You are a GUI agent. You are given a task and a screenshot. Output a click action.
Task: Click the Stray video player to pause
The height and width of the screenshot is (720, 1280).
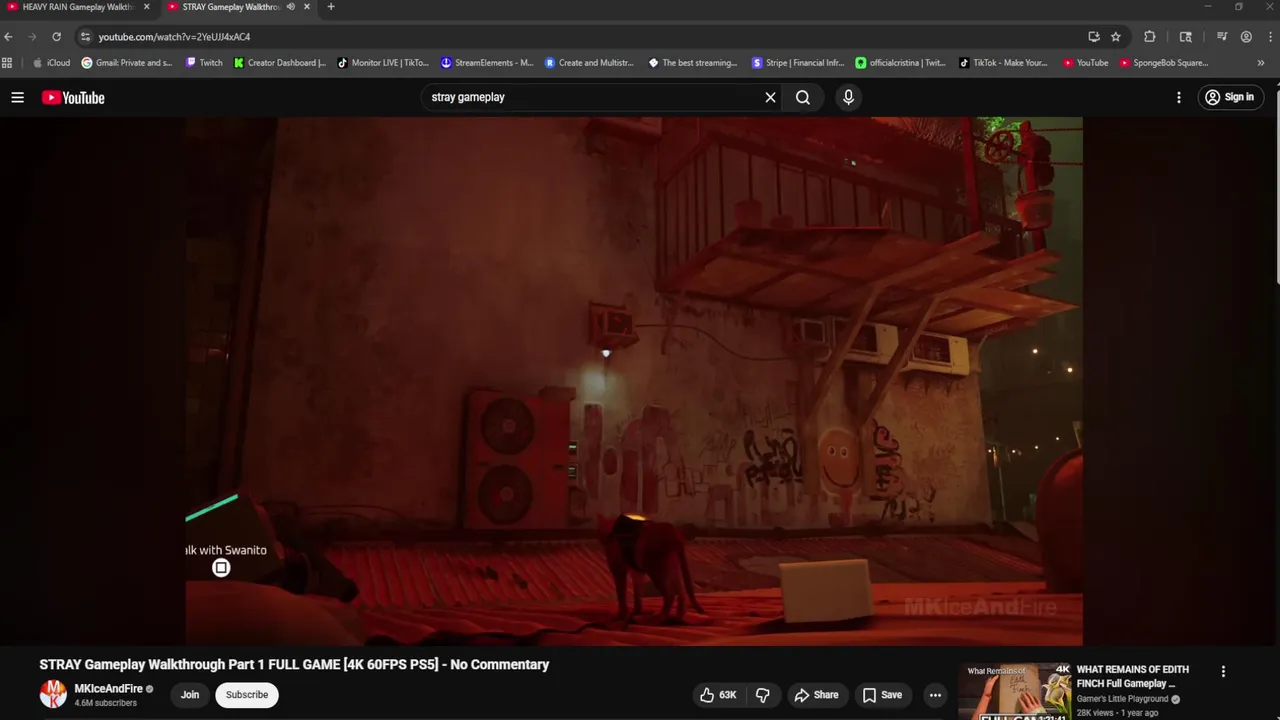pos(633,381)
